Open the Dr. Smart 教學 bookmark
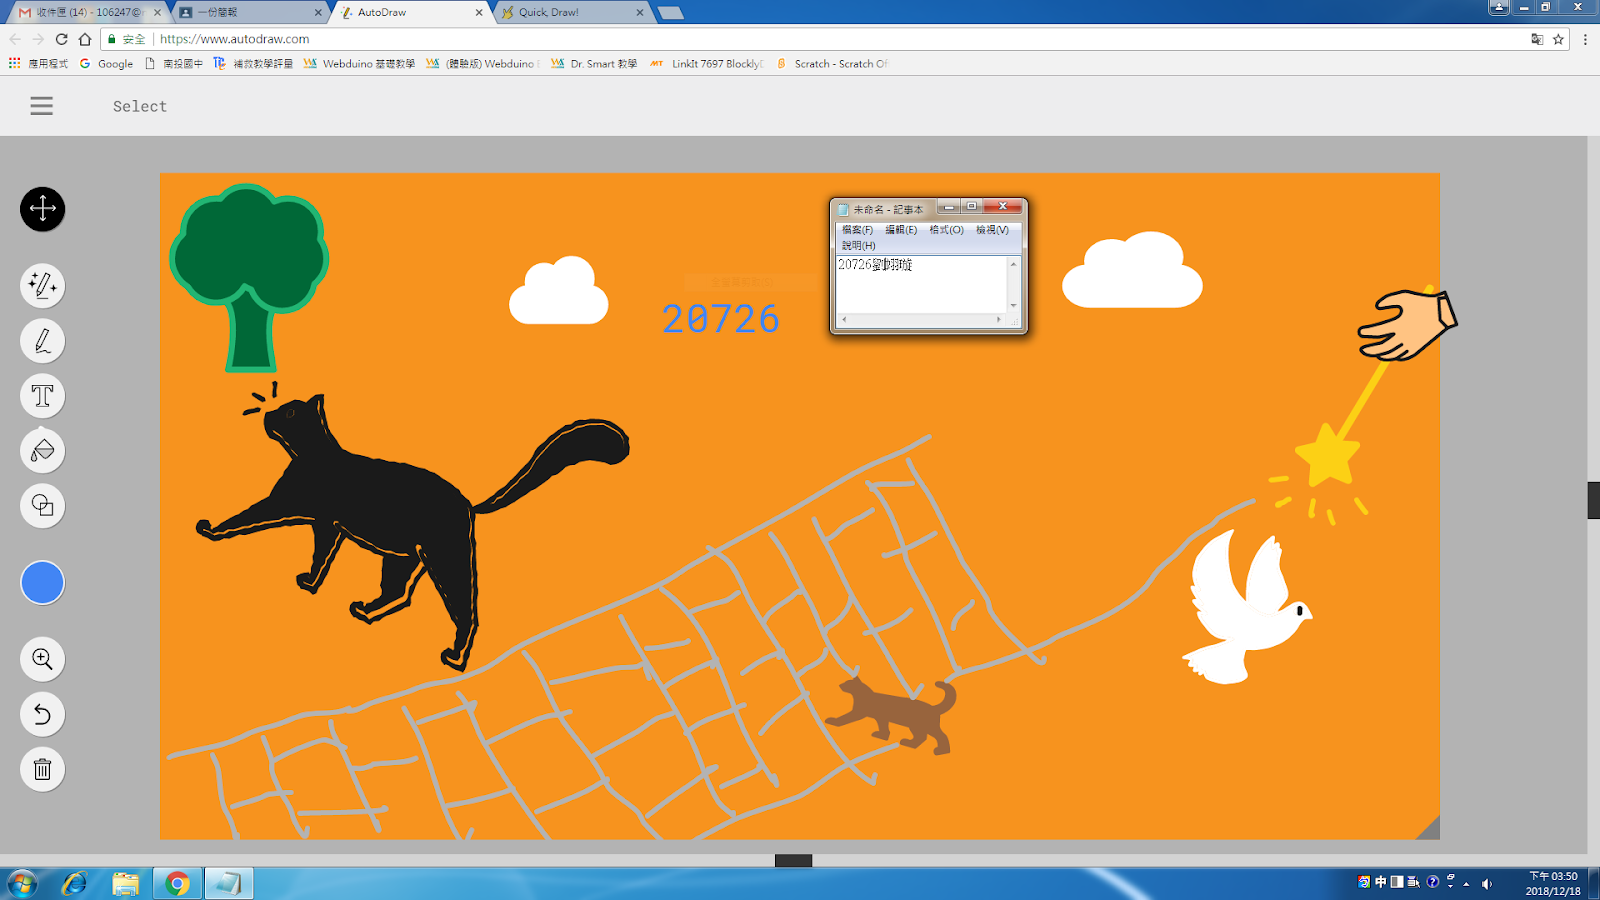 point(594,63)
